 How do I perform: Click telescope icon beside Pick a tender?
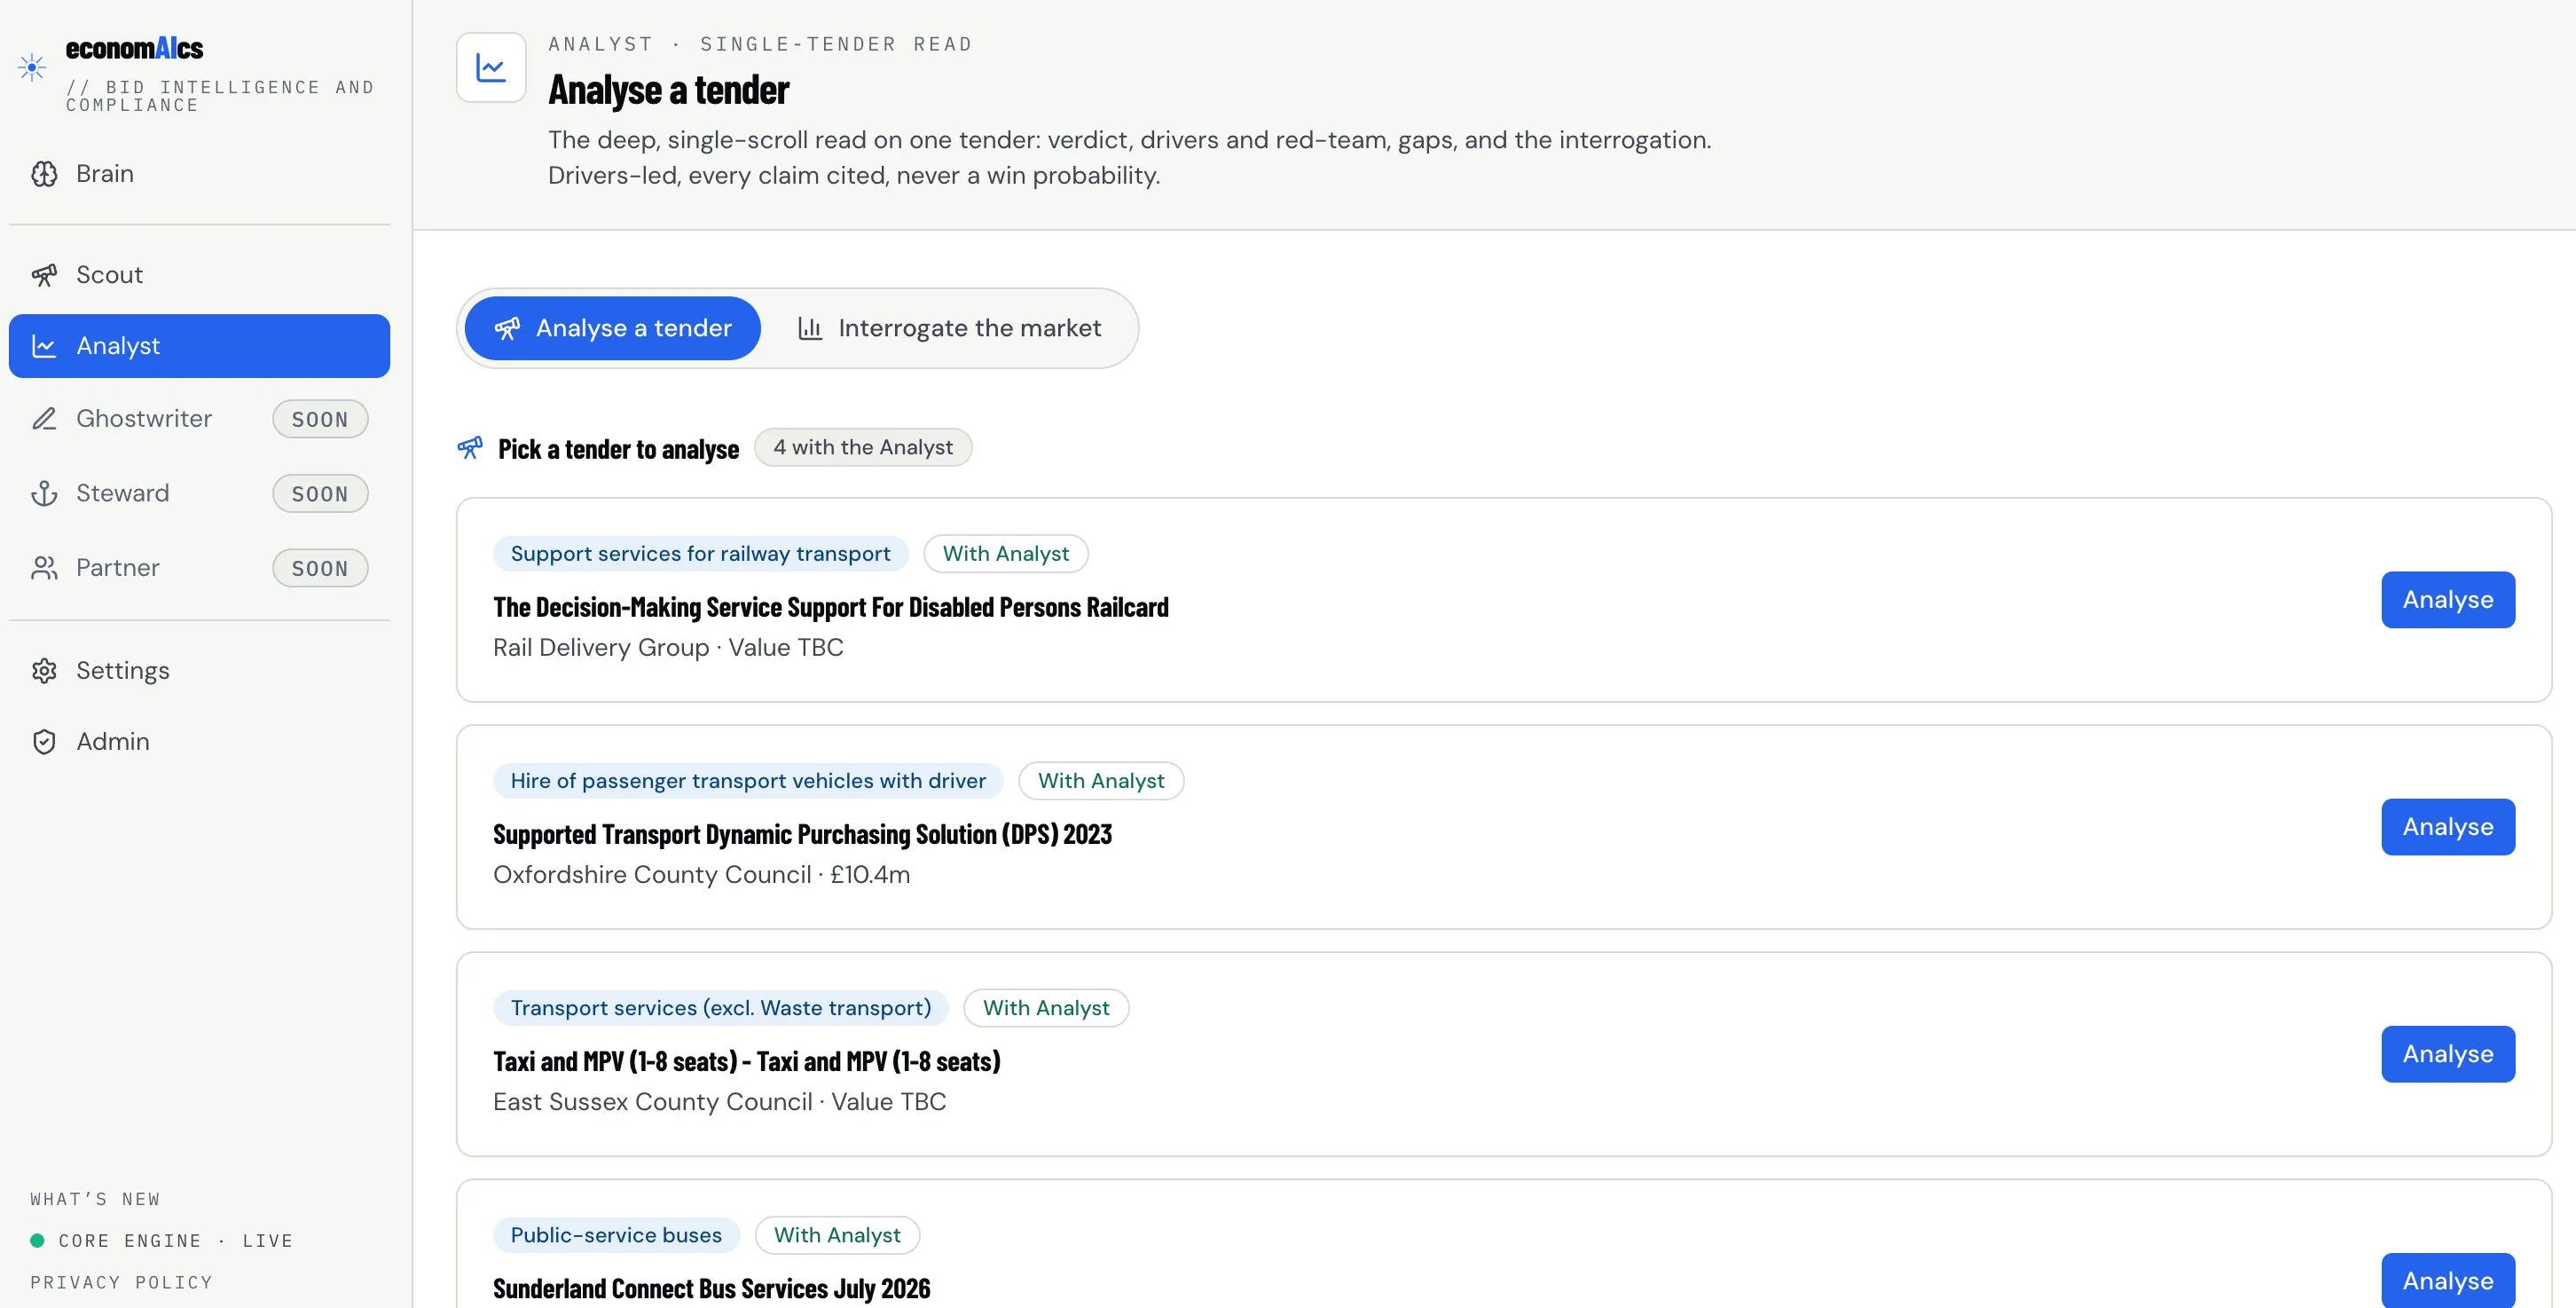pyautogui.click(x=470, y=447)
